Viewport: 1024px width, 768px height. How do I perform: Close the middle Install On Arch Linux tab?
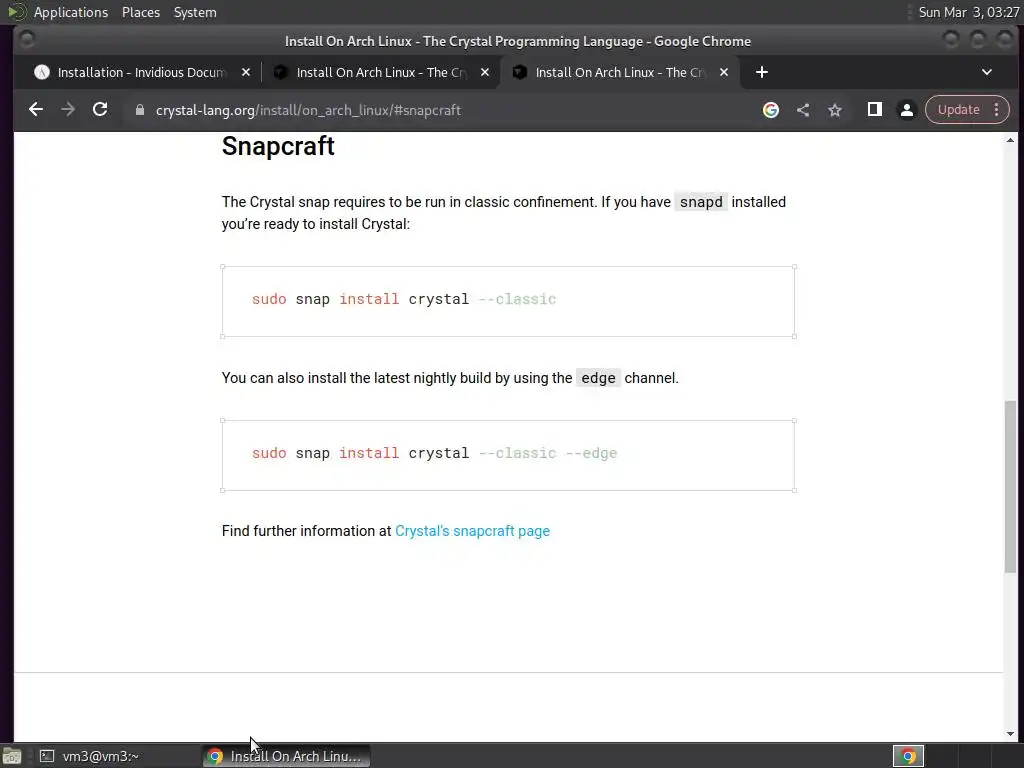[485, 72]
